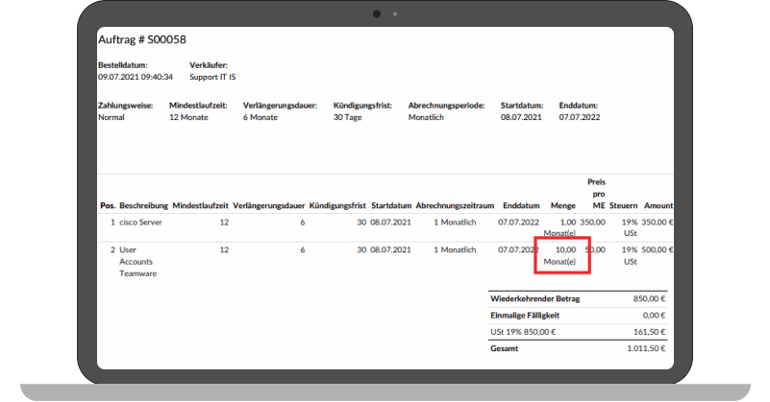Click the Abrechnungsperiode value Monatlich in the header
The height and width of the screenshot is (402, 770).
click(x=428, y=116)
